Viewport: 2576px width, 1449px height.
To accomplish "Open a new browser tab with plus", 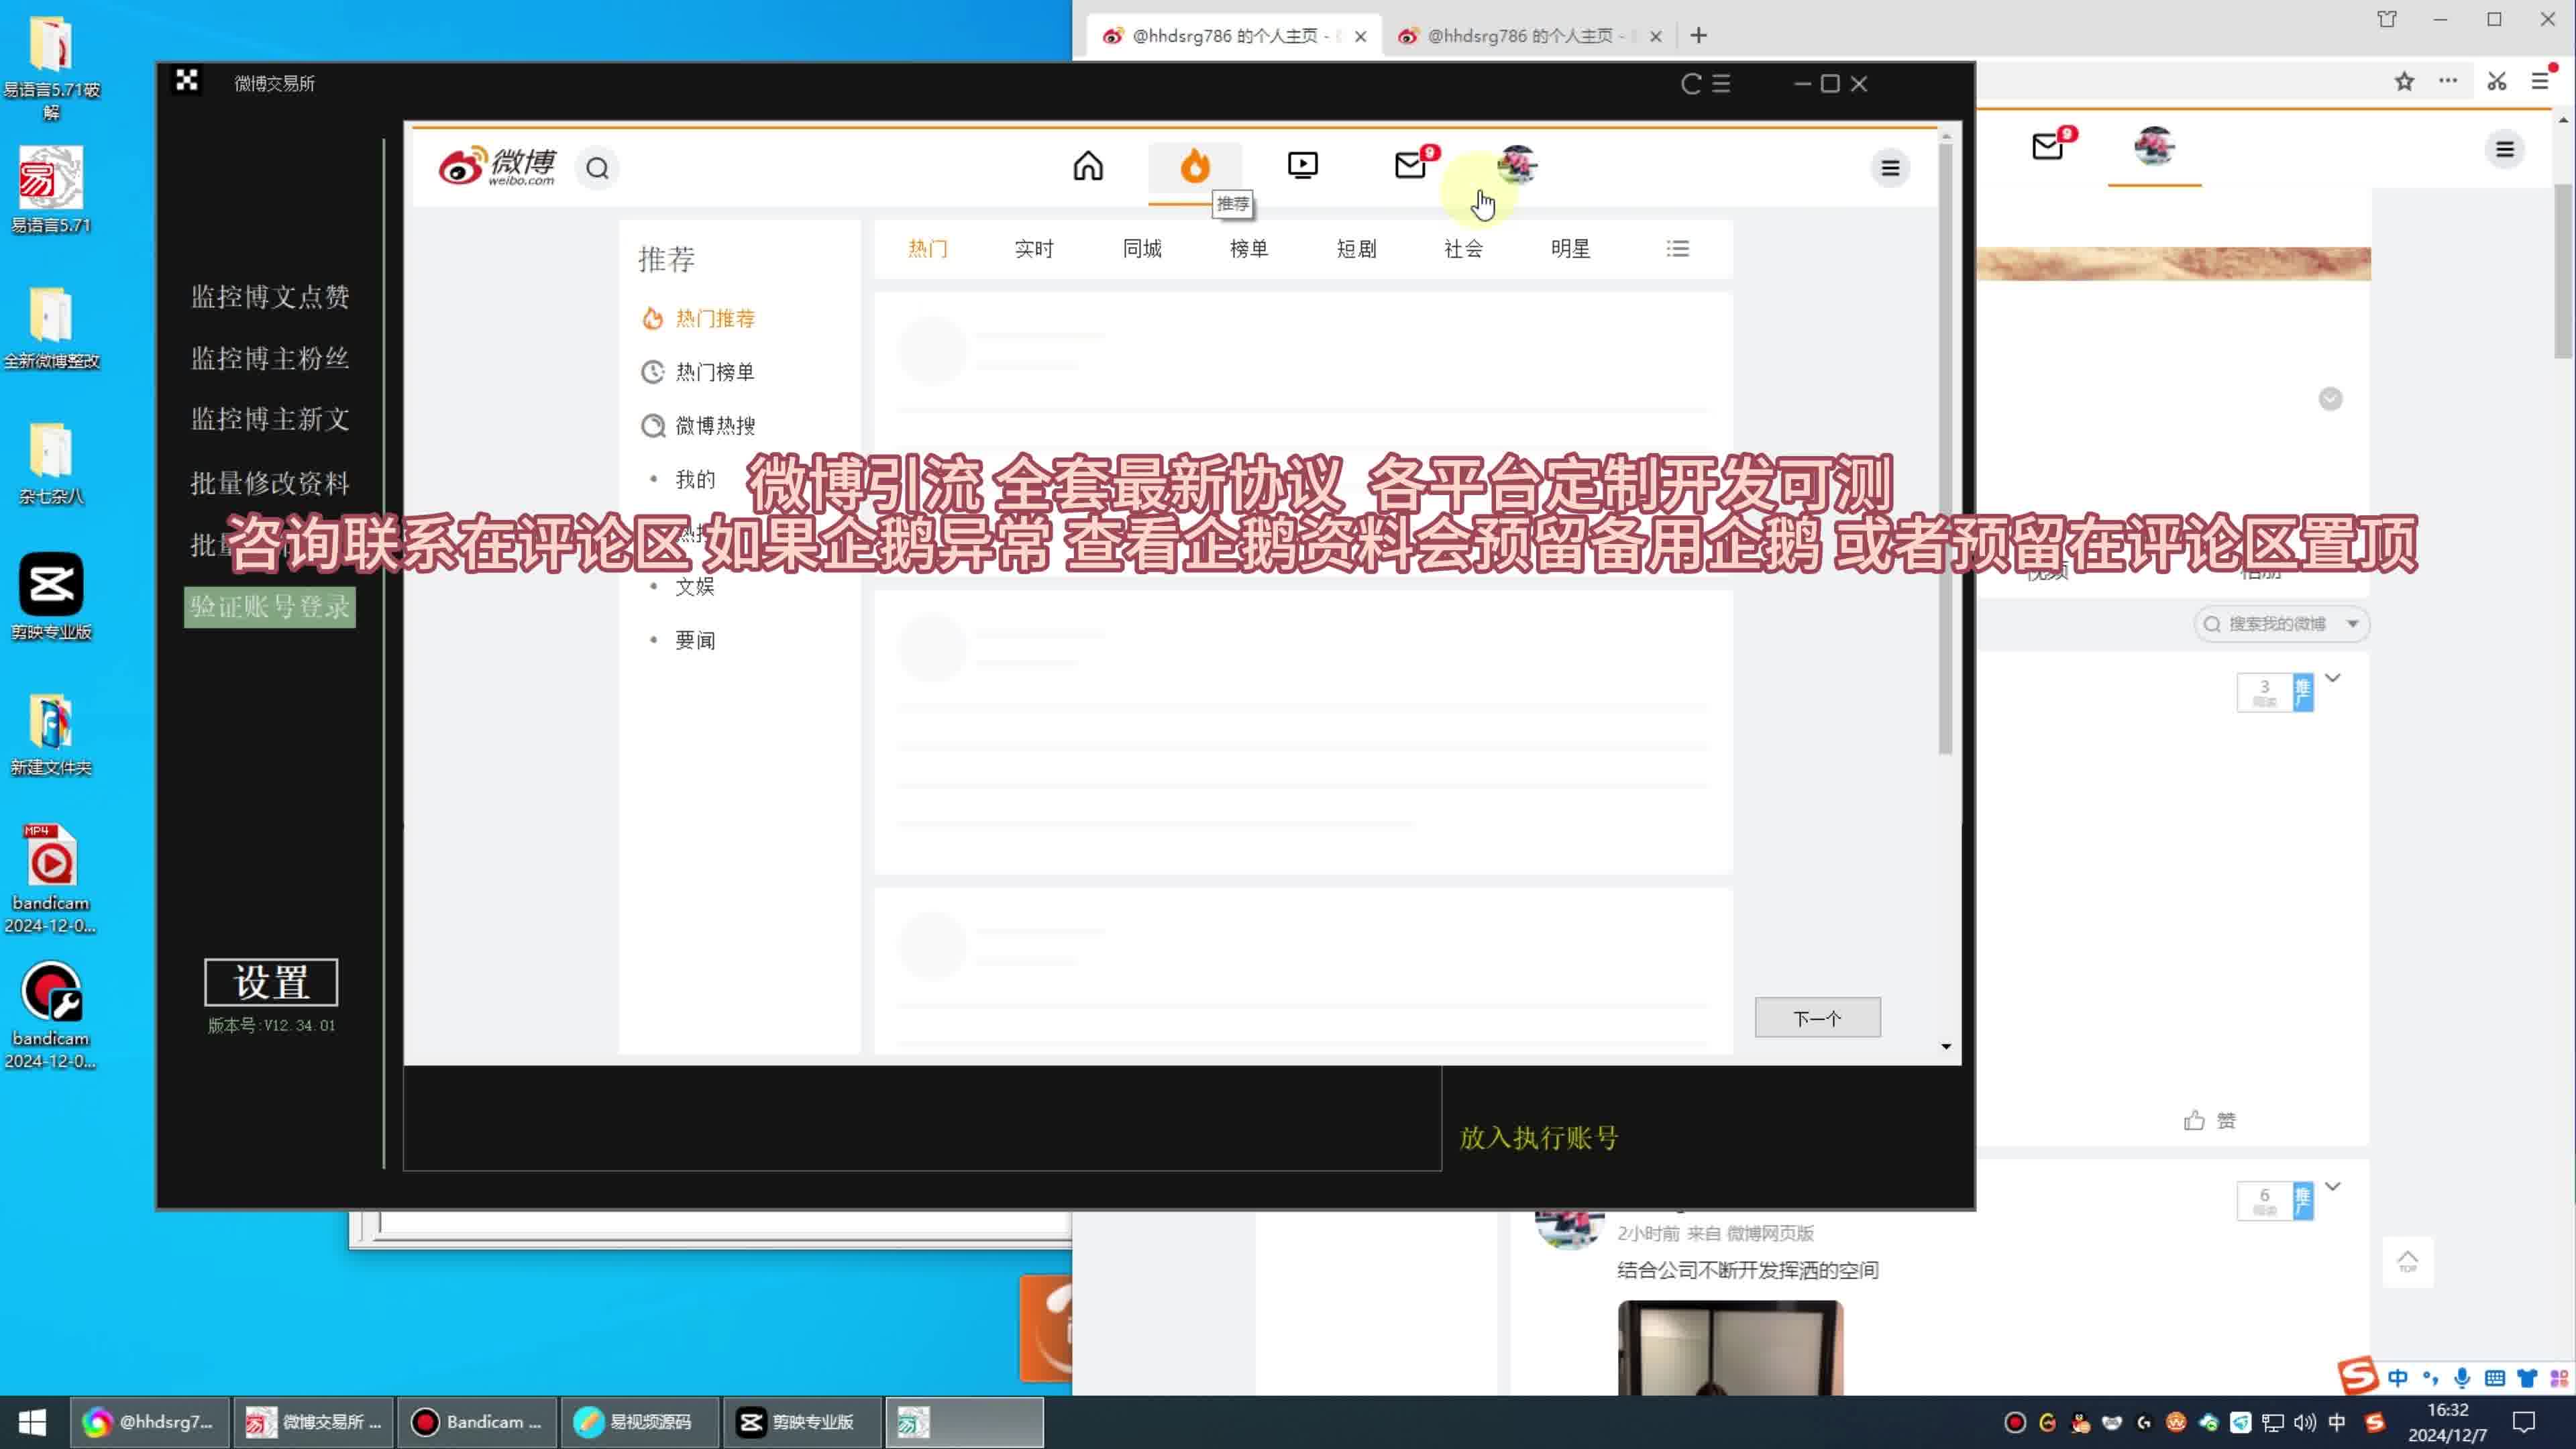I will tap(1698, 36).
